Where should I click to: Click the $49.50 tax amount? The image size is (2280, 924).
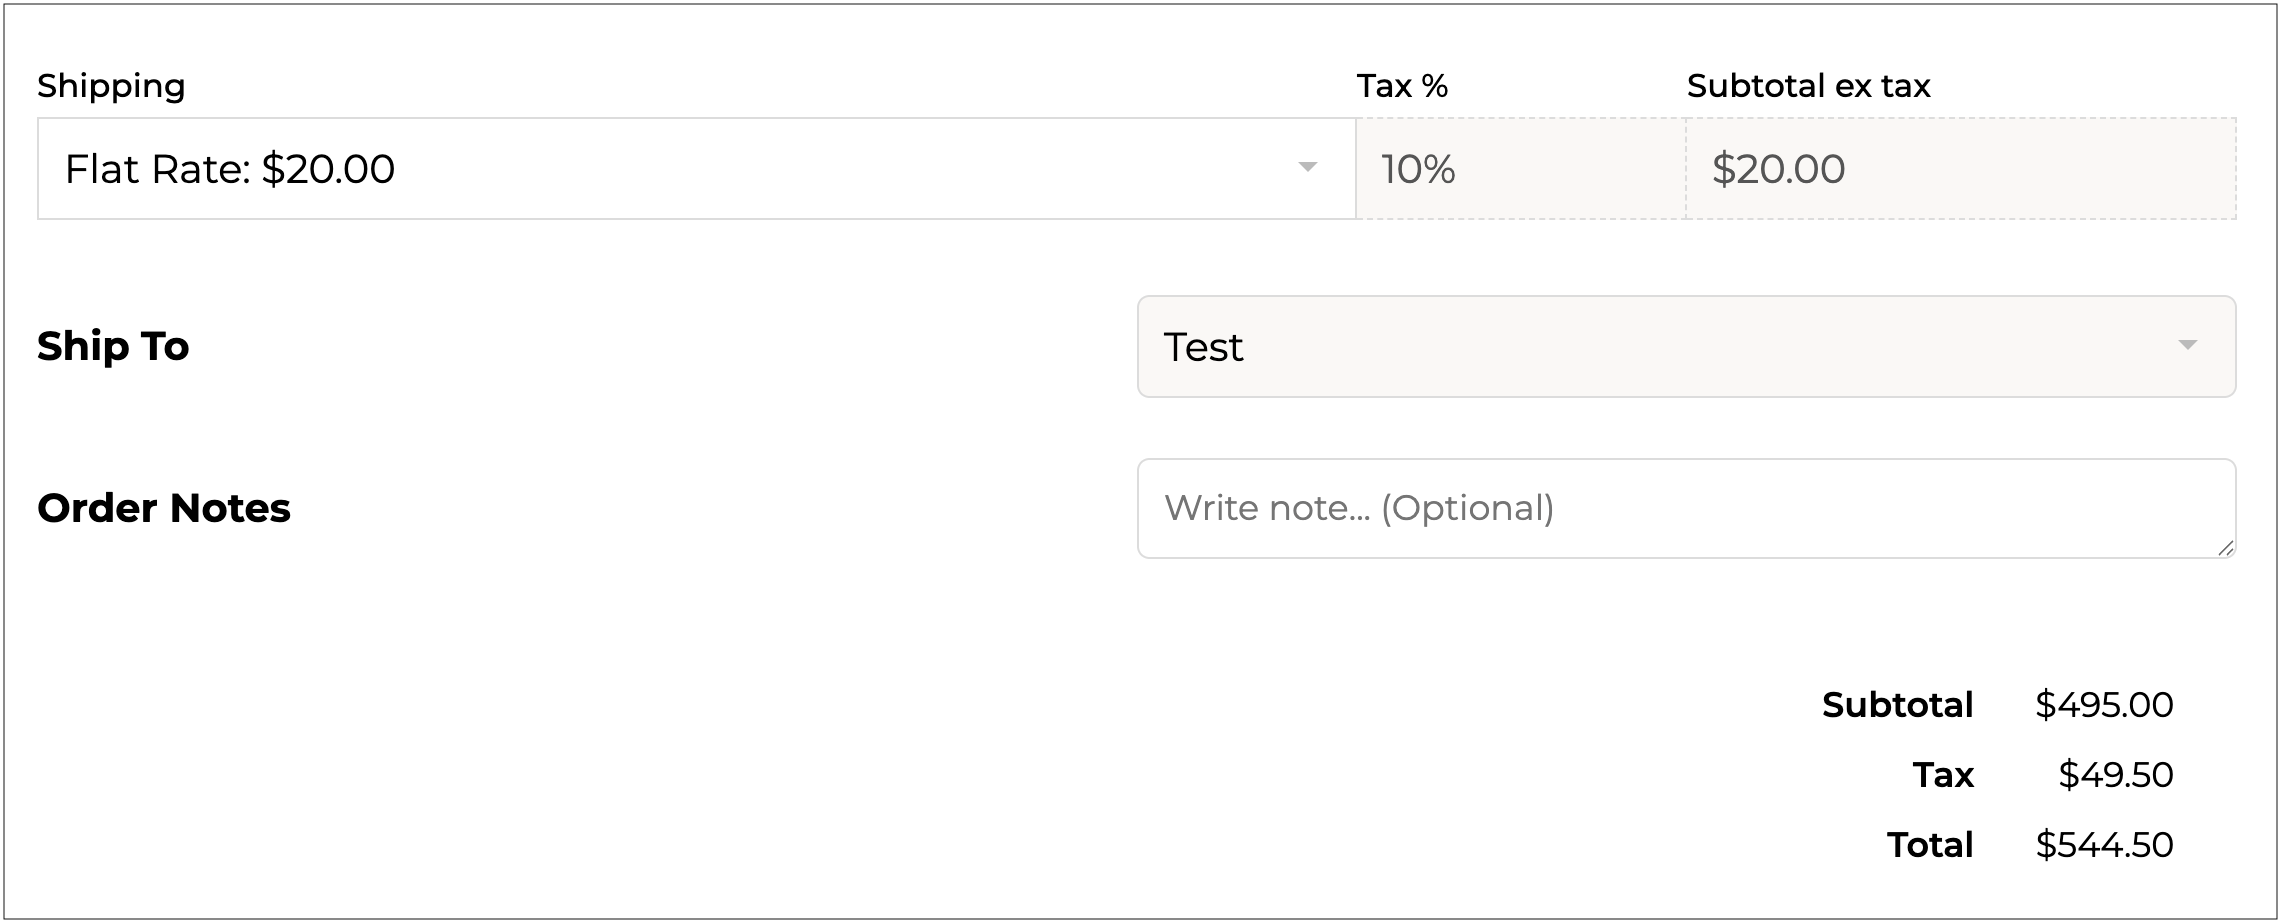(x=2115, y=775)
